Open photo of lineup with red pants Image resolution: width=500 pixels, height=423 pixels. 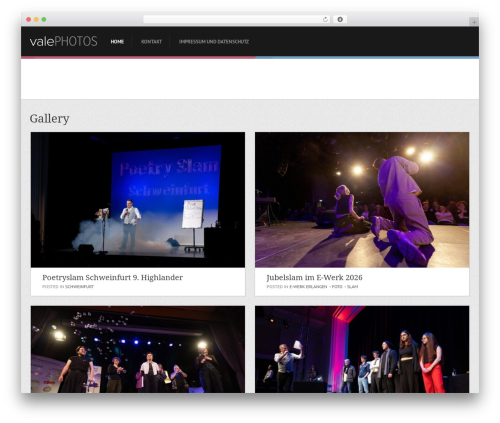pyautogui.click(x=362, y=349)
